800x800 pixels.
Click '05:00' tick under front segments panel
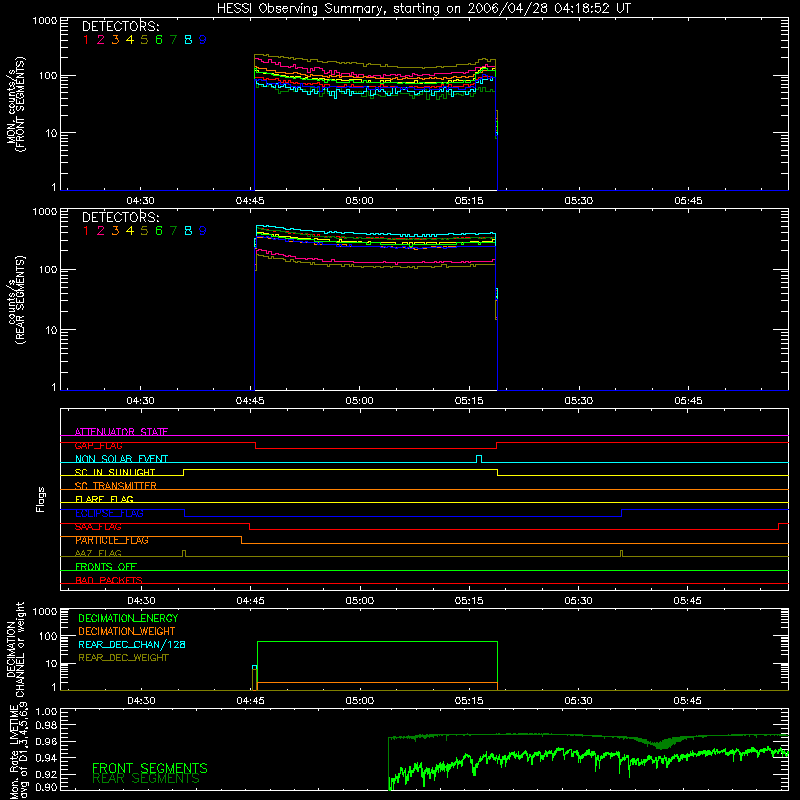[359, 201]
